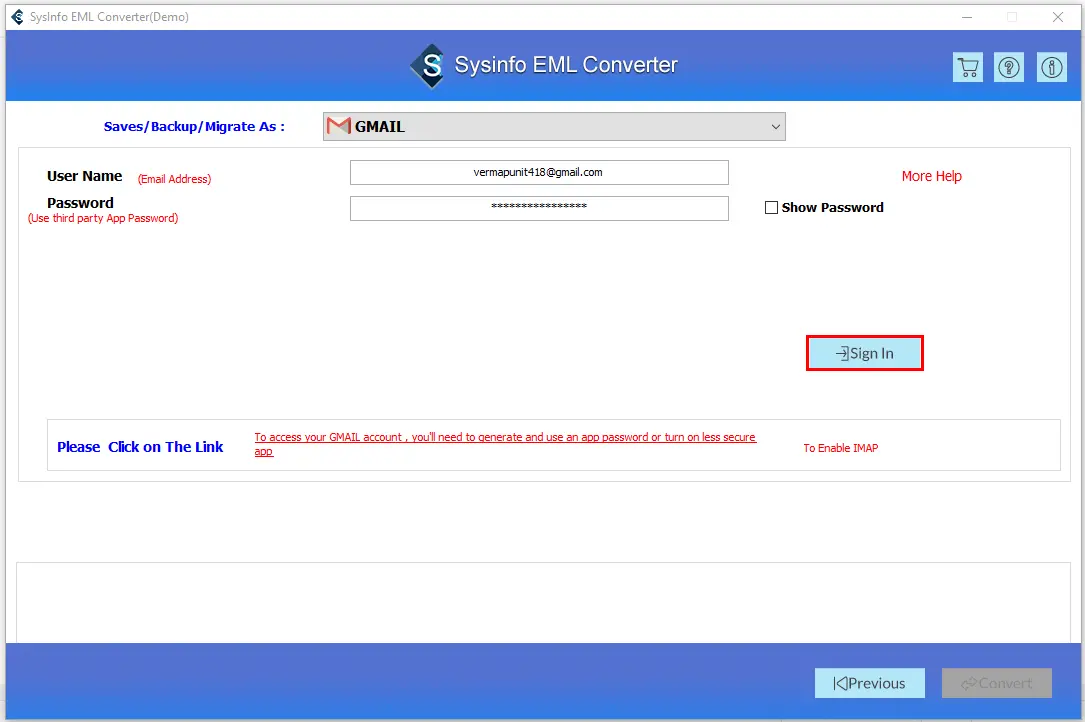Image resolution: width=1085 pixels, height=722 pixels.
Task: Enable the Show Password checkbox
Action: pos(771,208)
